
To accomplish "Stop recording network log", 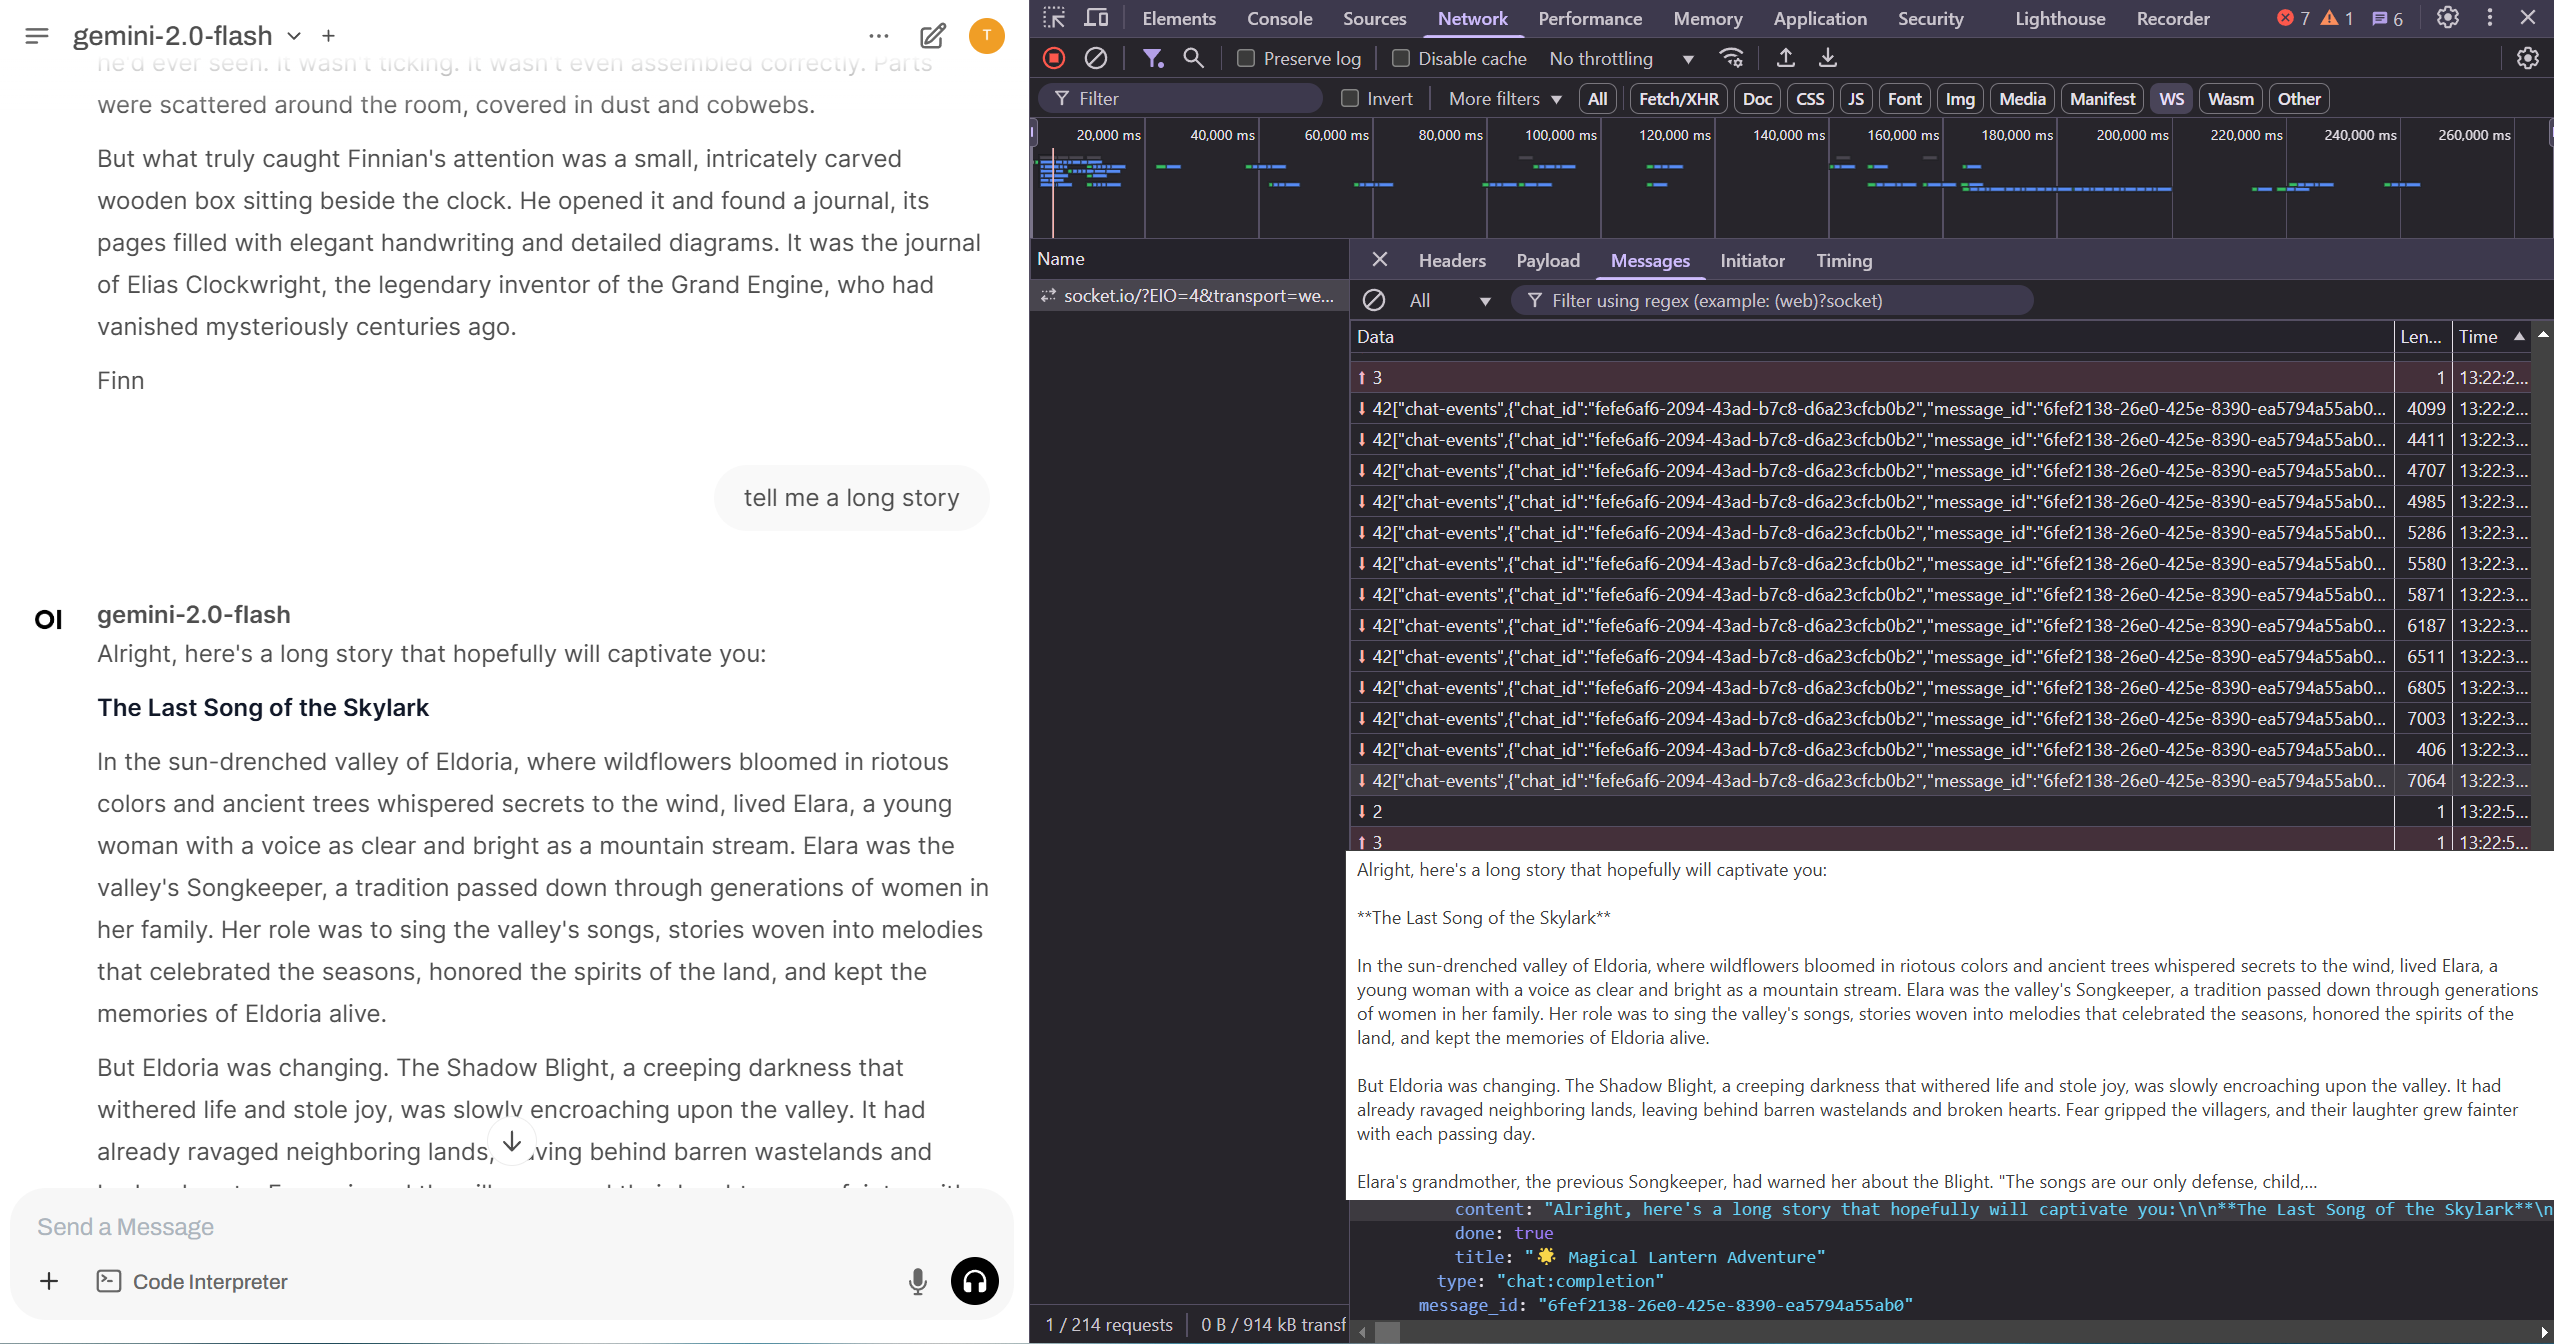I will point(1053,58).
